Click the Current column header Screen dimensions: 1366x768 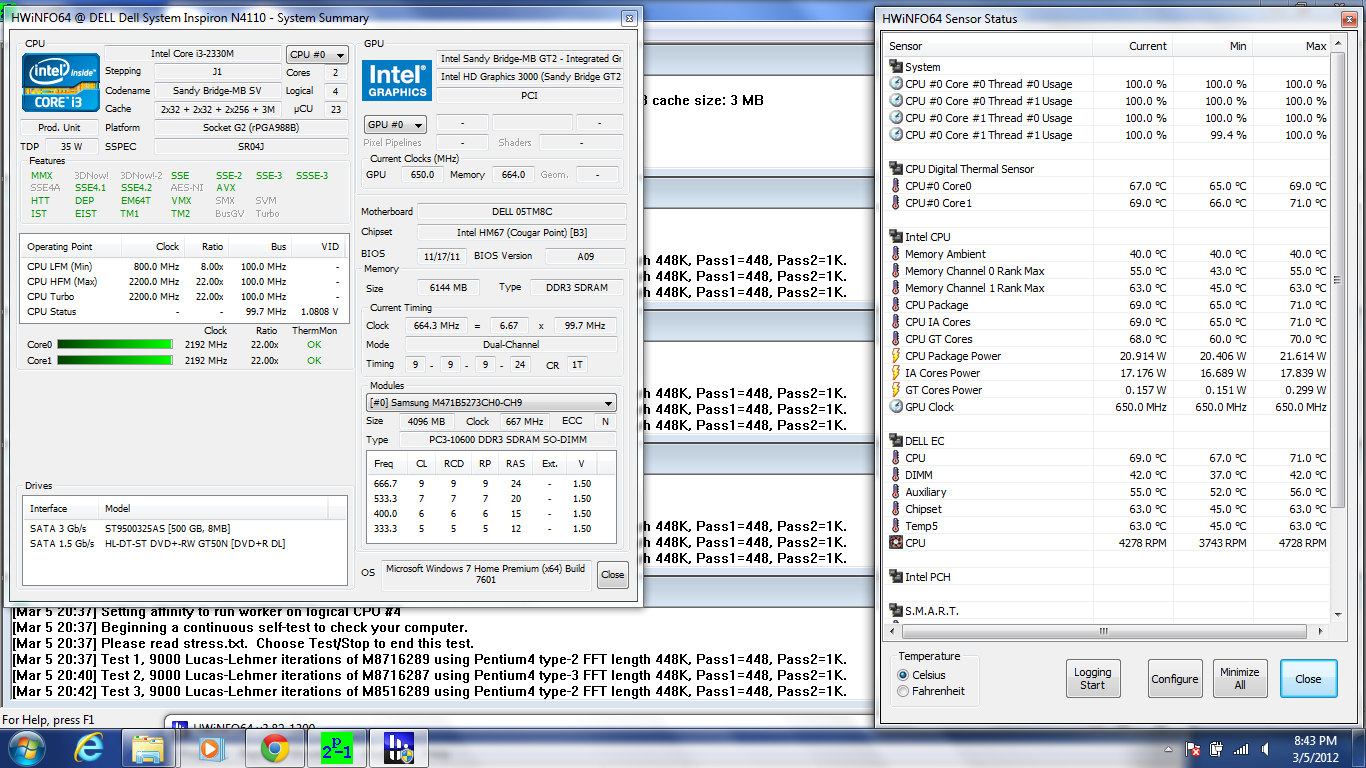[x=1132, y=46]
